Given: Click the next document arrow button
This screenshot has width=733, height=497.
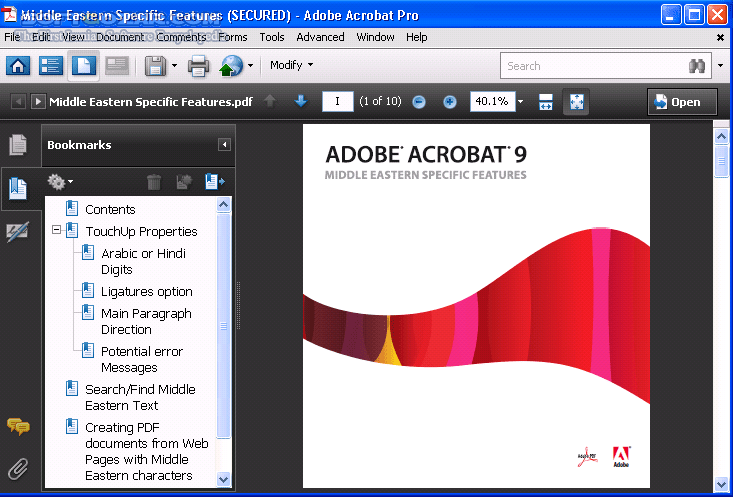Looking at the screenshot, I should coord(38,101).
